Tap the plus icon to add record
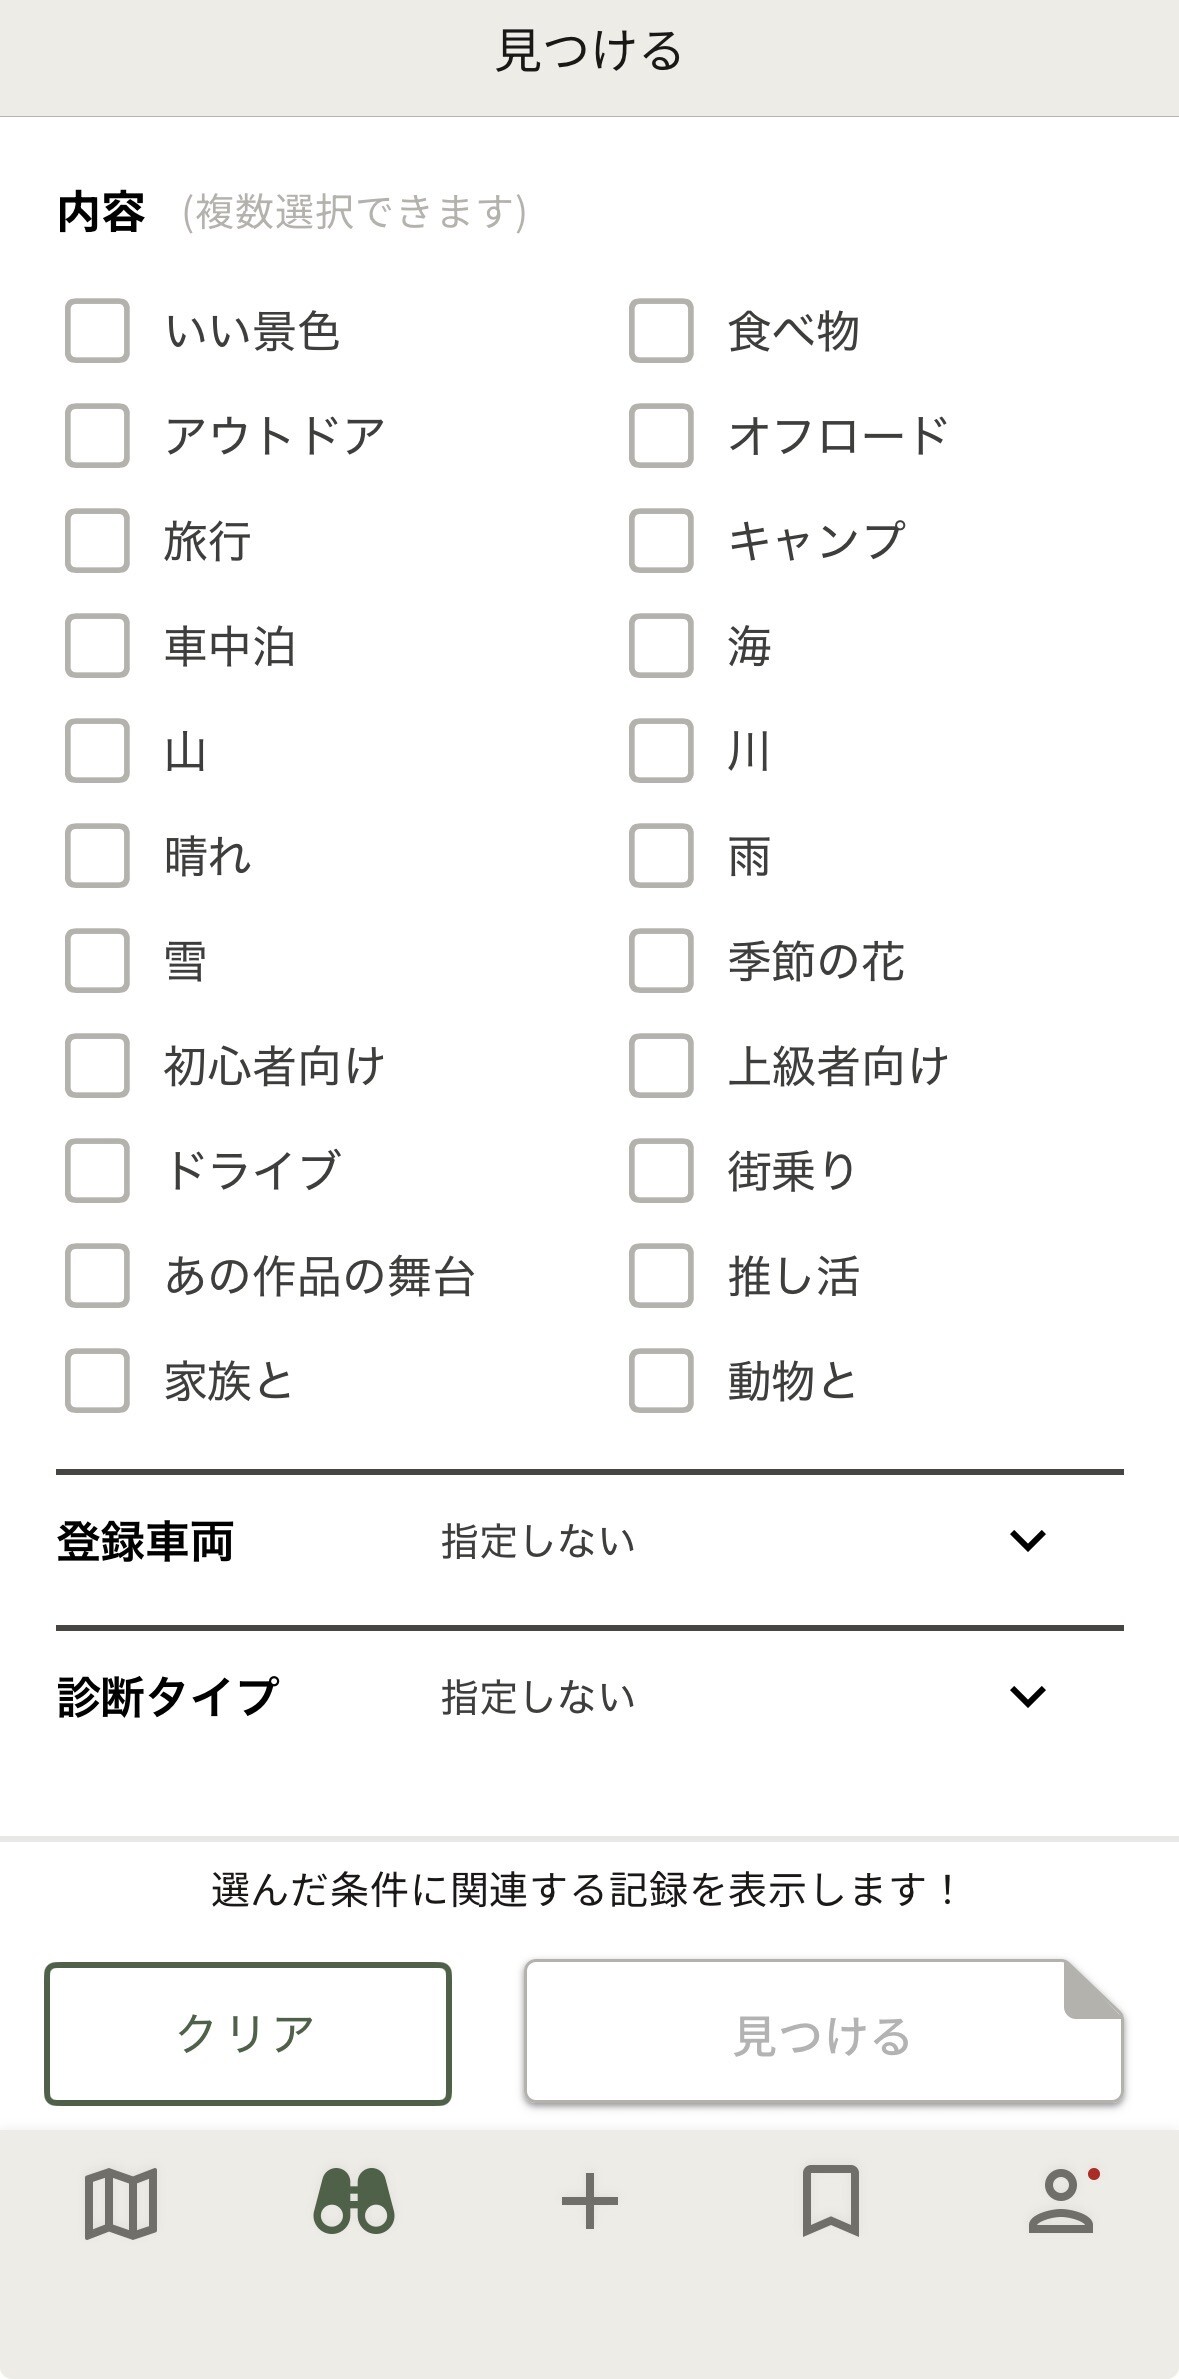1179x2379 pixels. click(x=590, y=2202)
